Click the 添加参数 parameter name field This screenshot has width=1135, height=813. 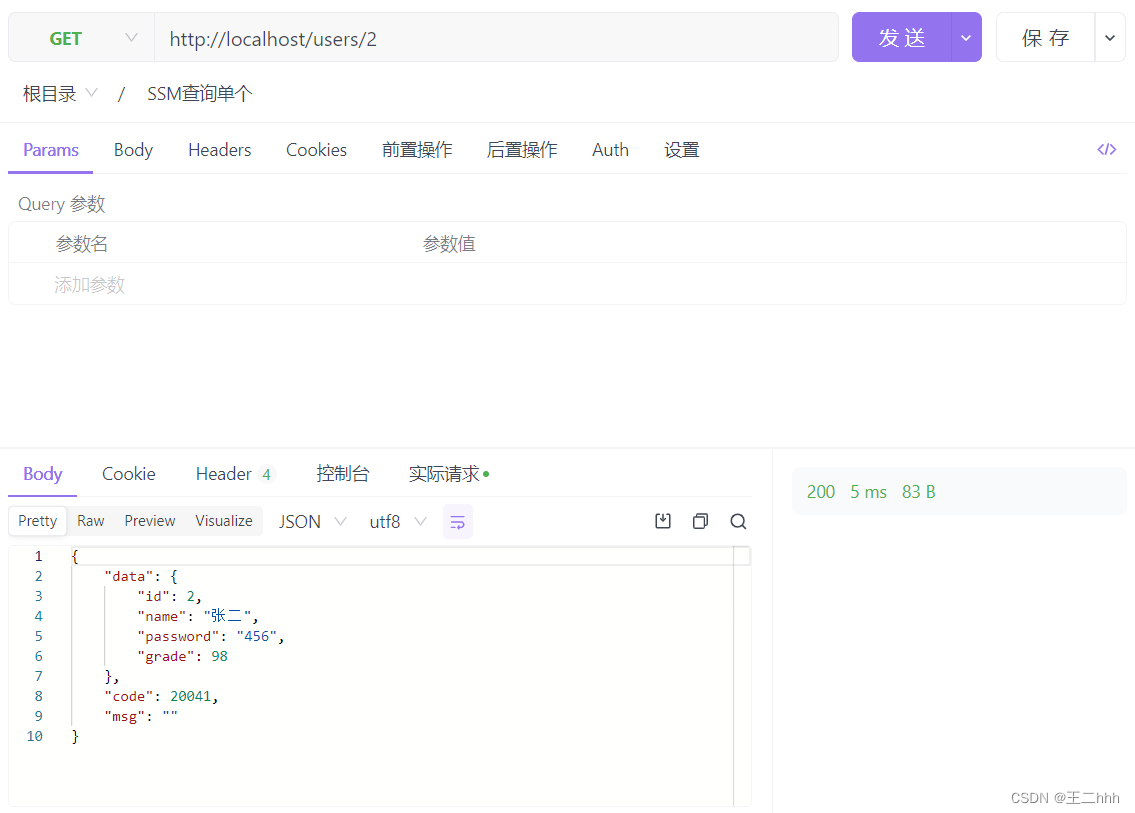coord(90,285)
